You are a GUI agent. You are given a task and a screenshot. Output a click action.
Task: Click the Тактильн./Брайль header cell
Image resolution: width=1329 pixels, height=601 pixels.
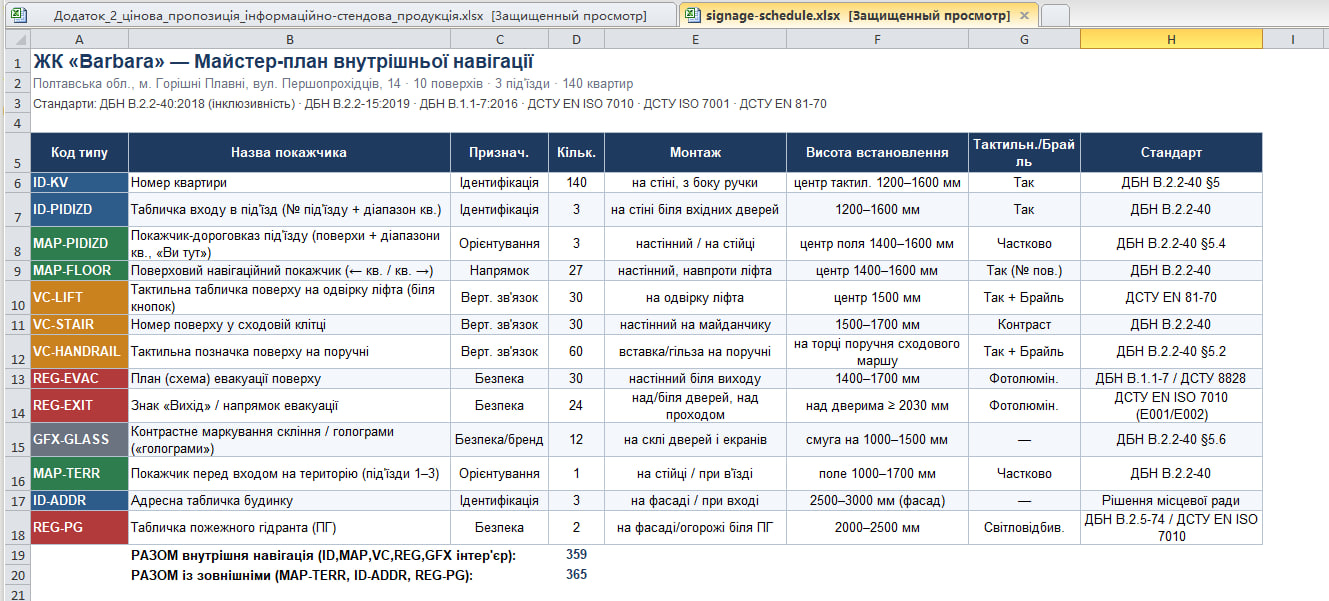[1024, 153]
